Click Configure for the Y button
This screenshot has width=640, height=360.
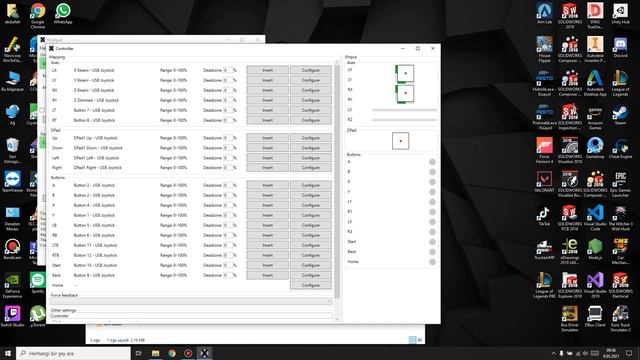(311, 215)
